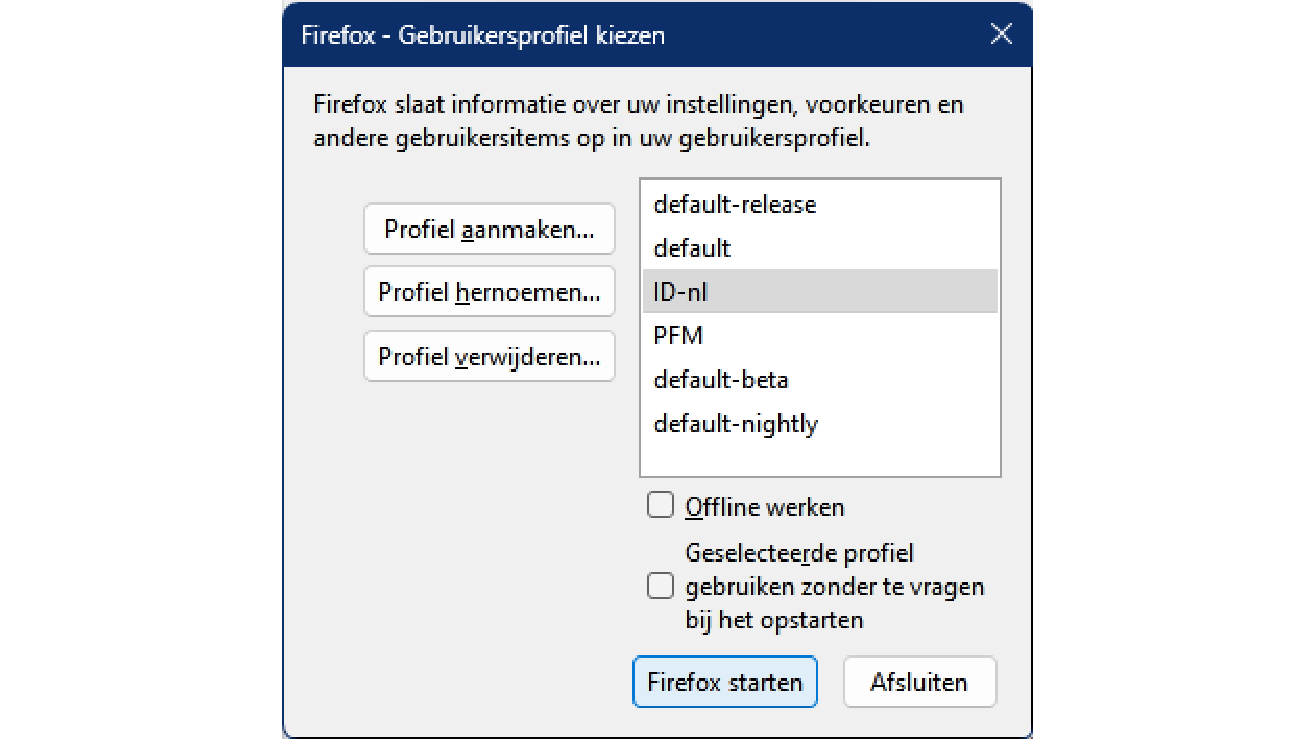
Task: Enable the use-selected-profile-without-asking checkbox square
Action: (x=660, y=586)
